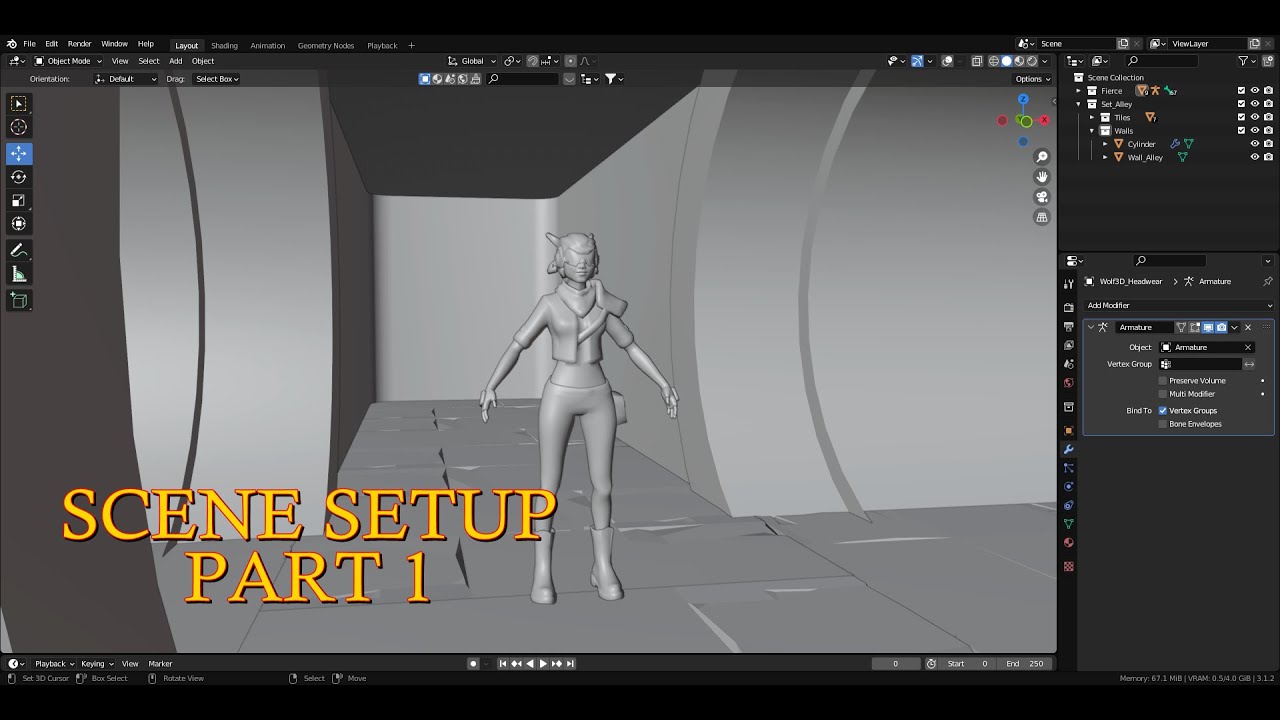Enable the Bone Envelopes checkbox
The height and width of the screenshot is (720, 1280).
(1163, 424)
